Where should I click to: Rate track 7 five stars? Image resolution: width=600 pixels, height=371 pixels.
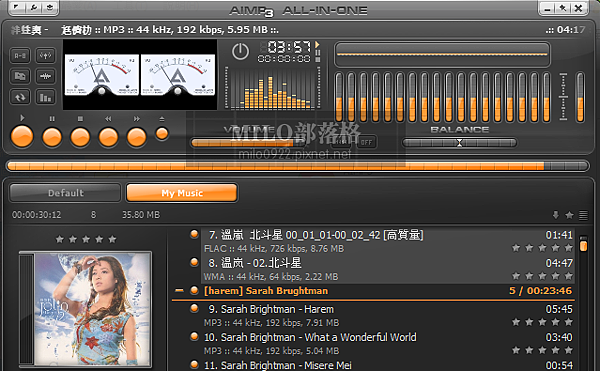tap(569, 248)
